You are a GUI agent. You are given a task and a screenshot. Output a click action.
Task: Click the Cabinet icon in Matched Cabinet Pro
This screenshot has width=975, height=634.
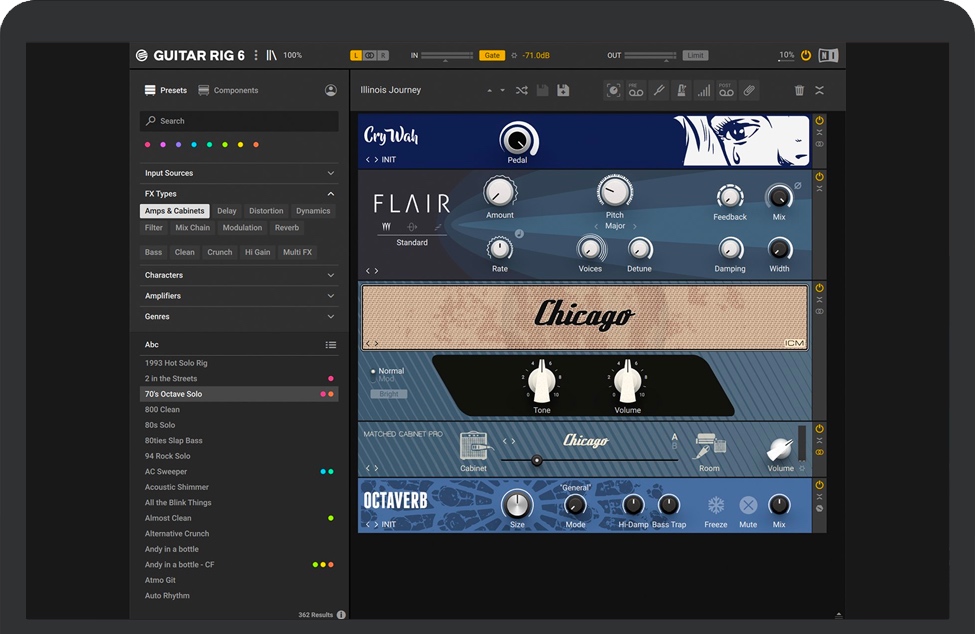click(x=473, y=446)
